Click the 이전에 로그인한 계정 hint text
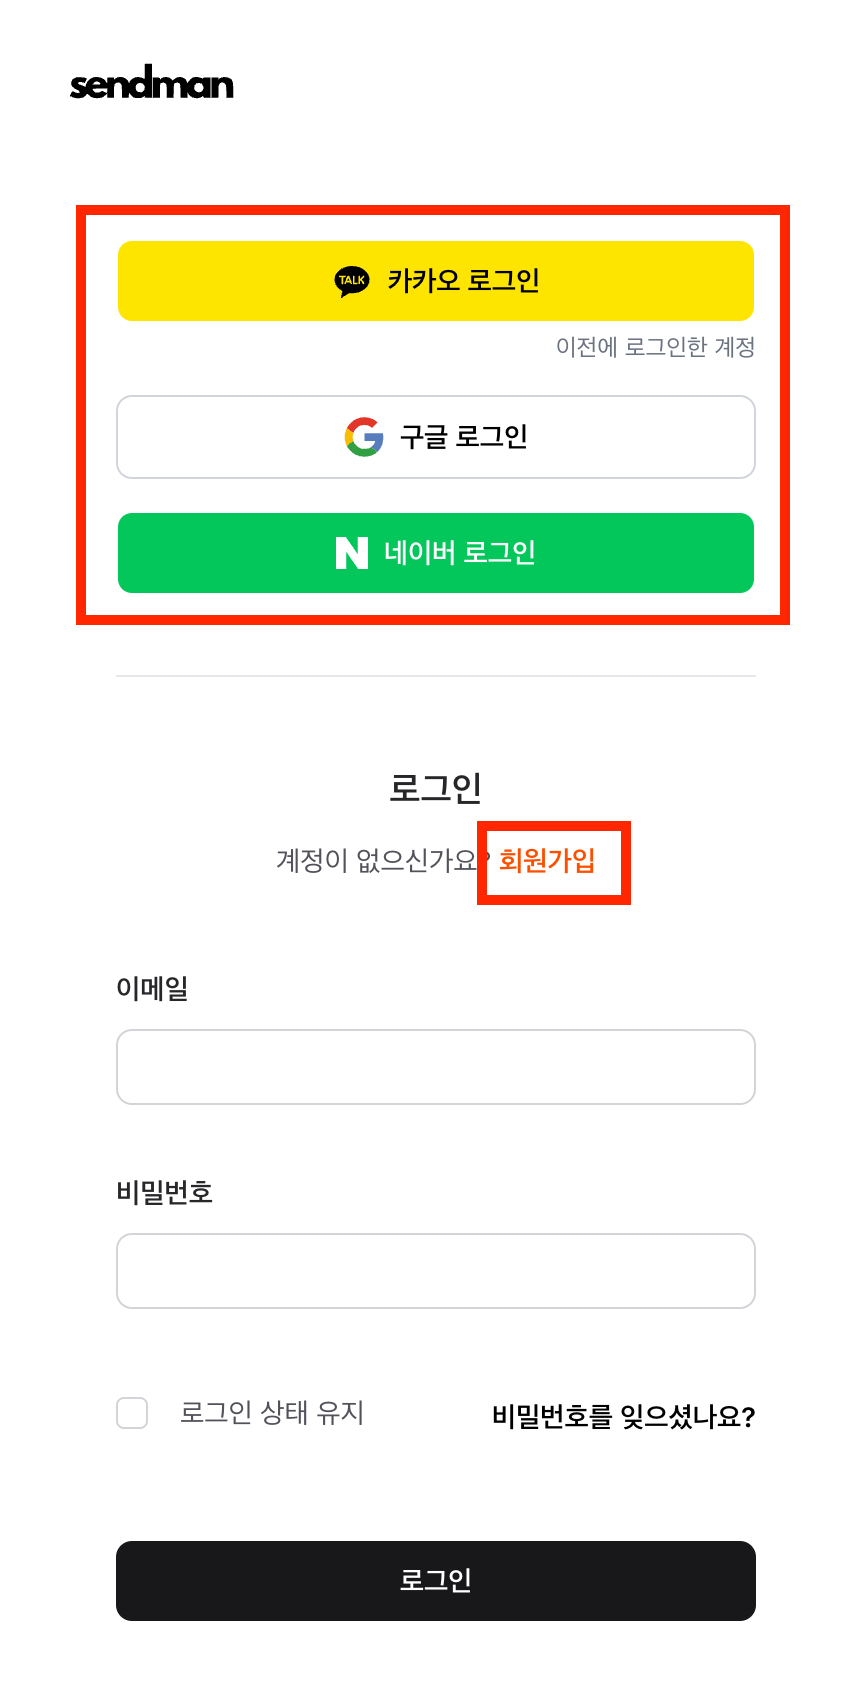 pyautogui.click(x=655, y=347)
